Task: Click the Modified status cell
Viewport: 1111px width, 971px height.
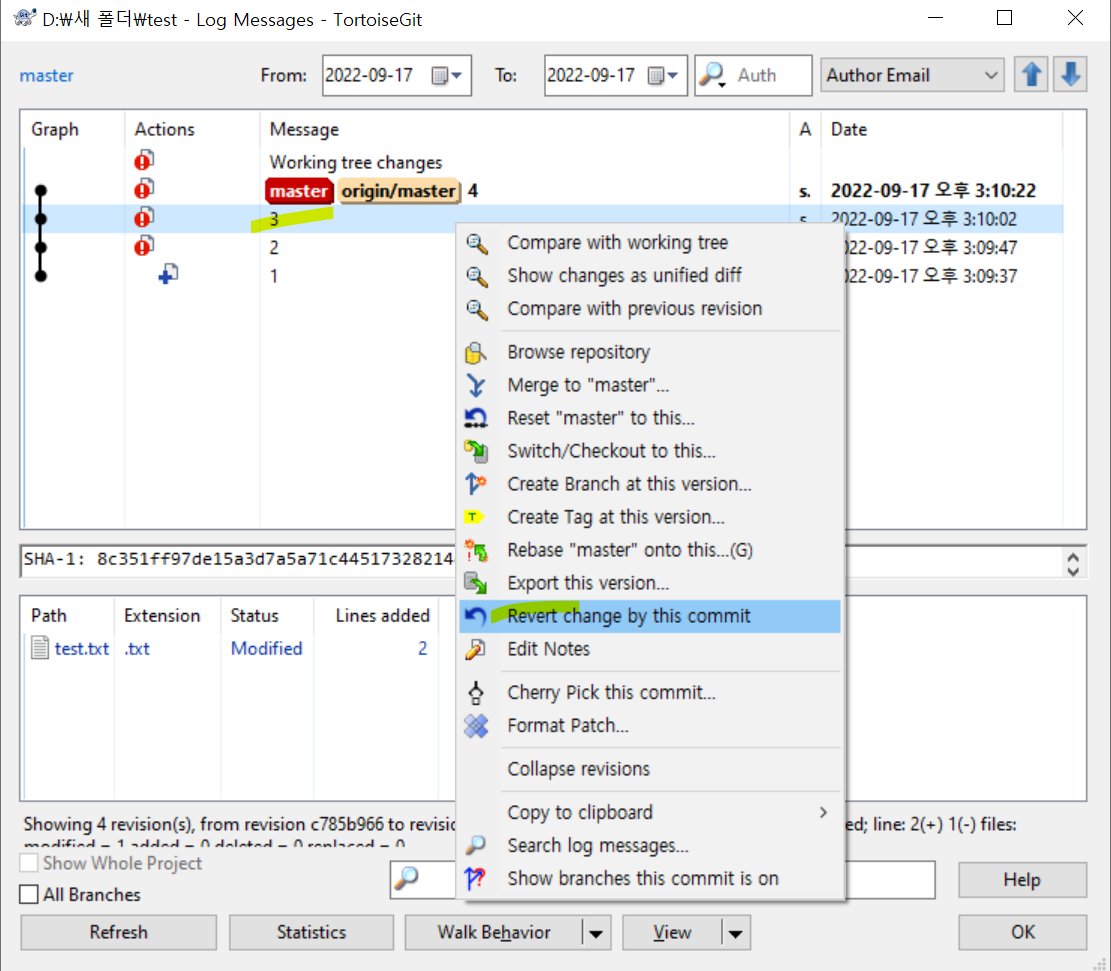Action: pyautogui.click(x=266, y=649)
